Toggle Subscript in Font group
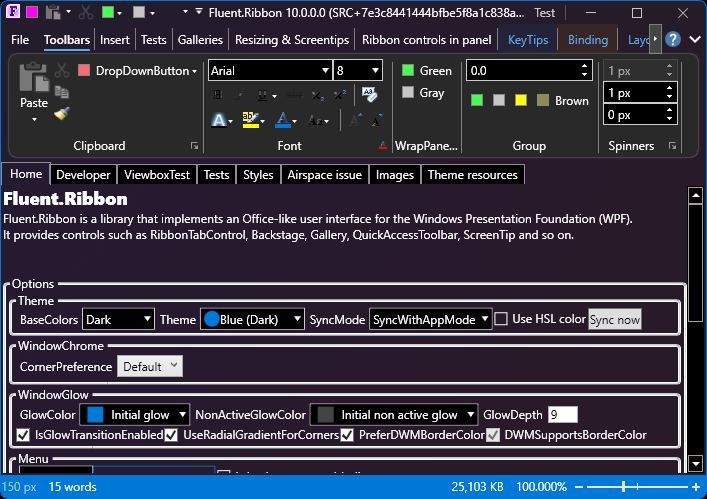This screenshot has width=707, height=499. point(318,95)
